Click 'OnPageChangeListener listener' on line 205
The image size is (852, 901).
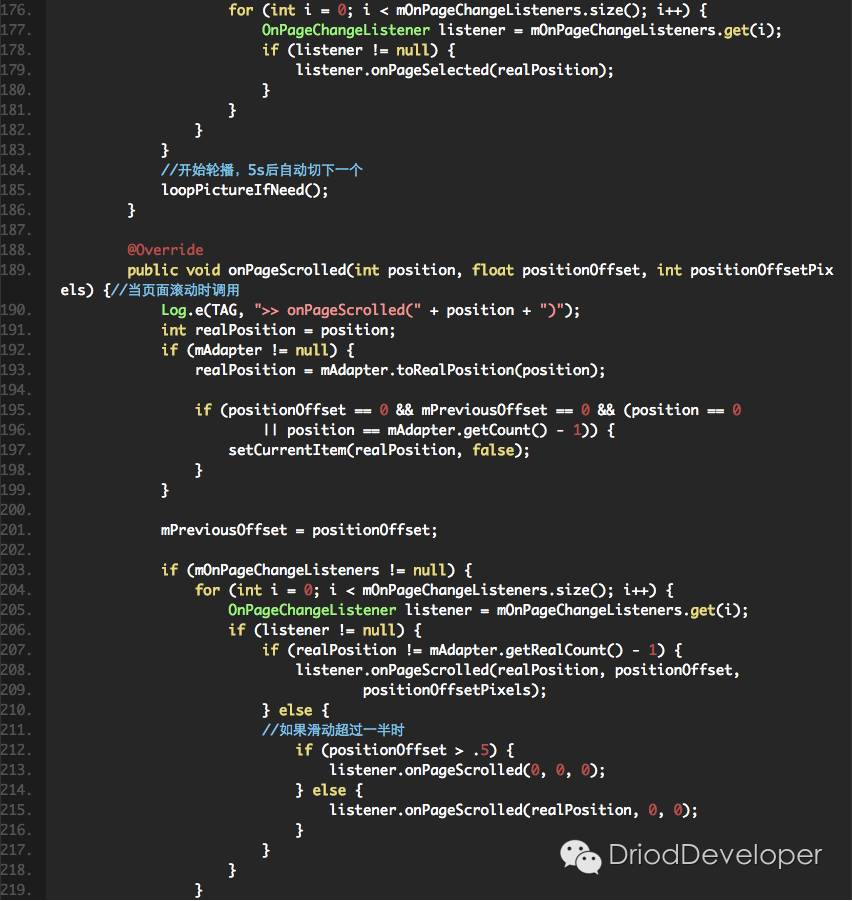350,610
